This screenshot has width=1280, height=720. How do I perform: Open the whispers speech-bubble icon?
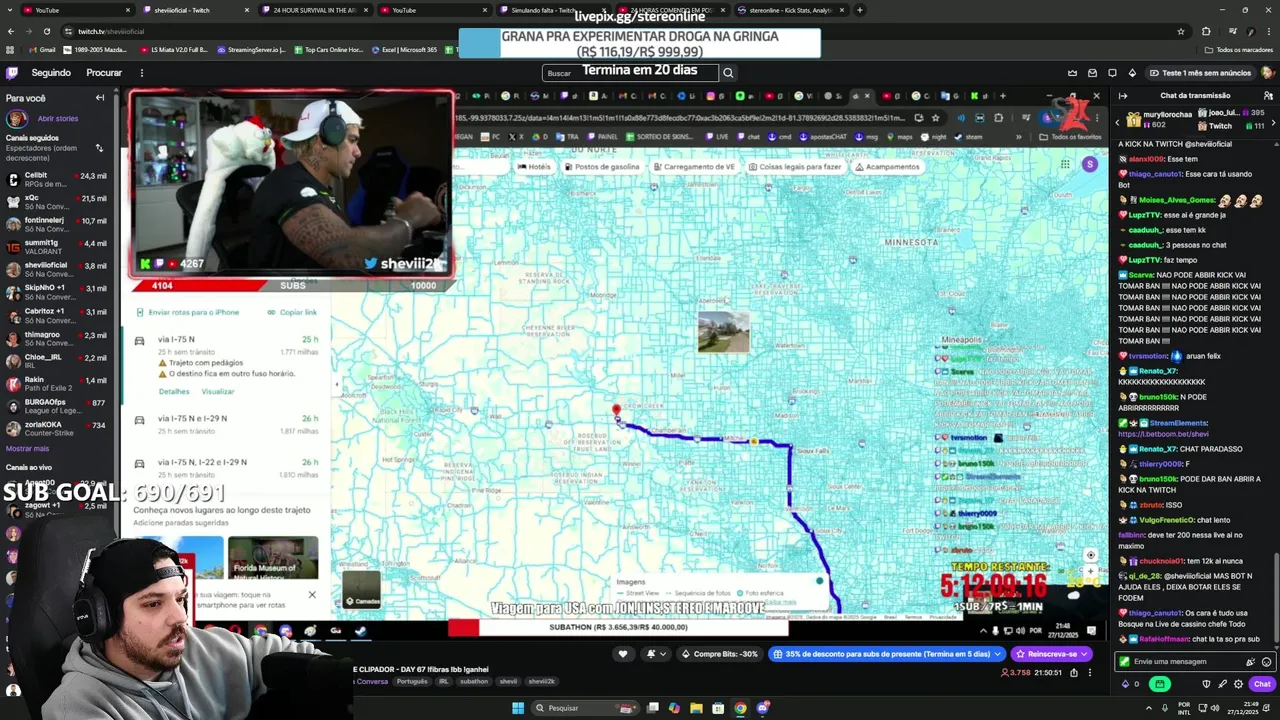(x=1112, y=73)
